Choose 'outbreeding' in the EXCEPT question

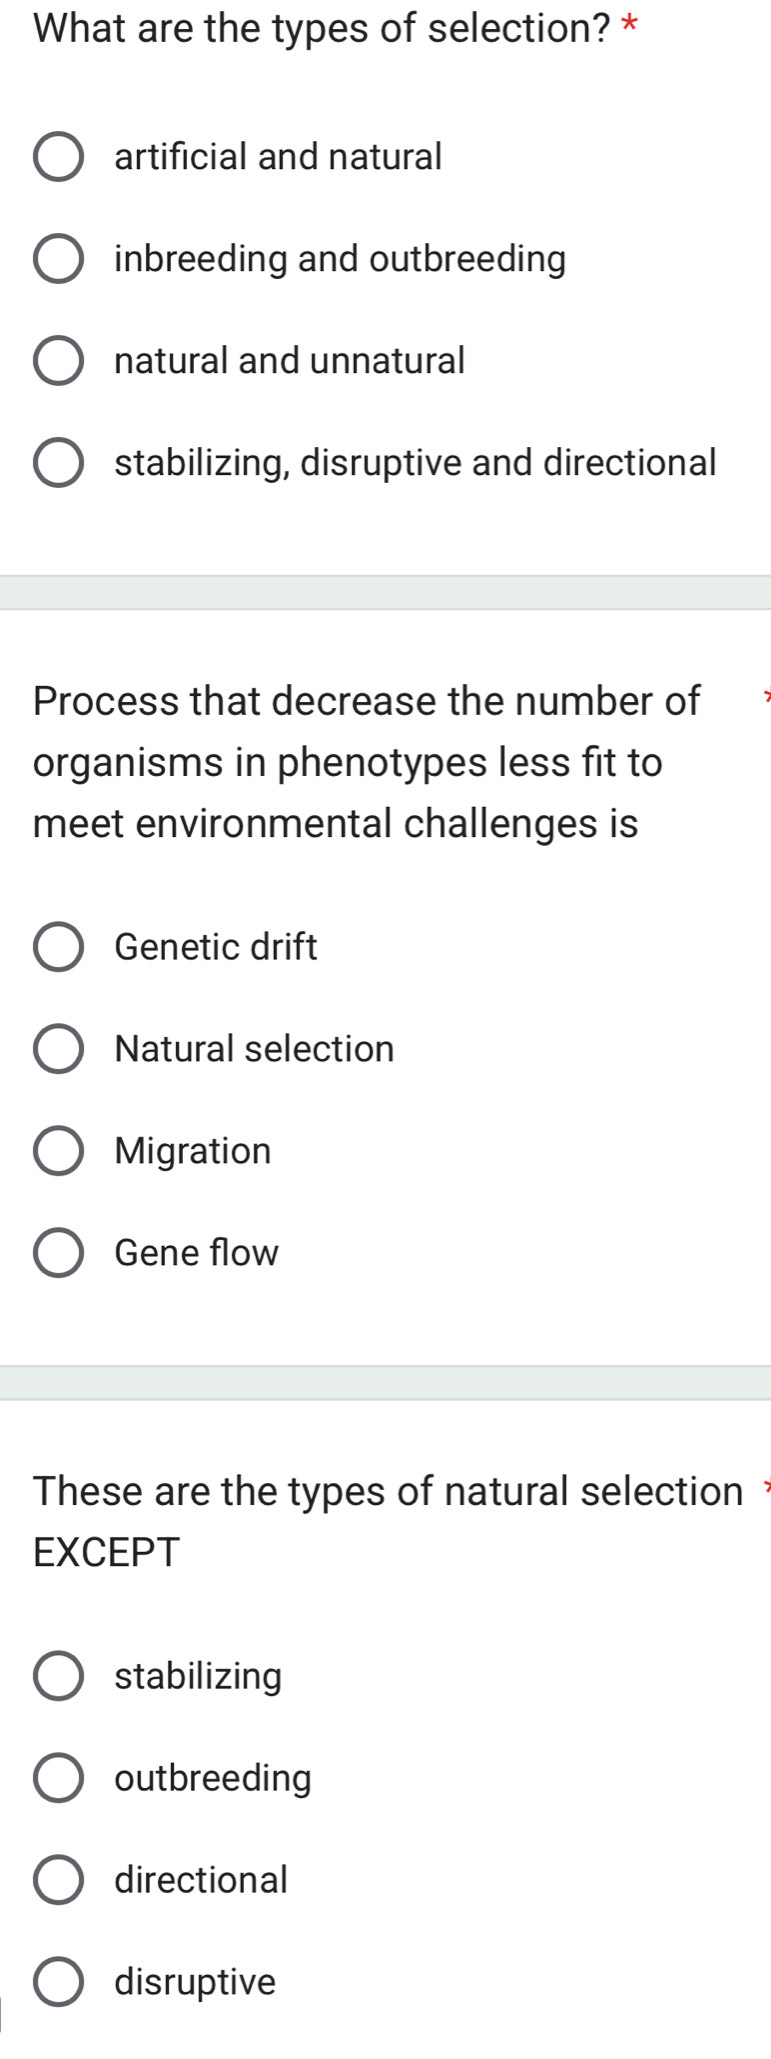[x=61, y=1778]
